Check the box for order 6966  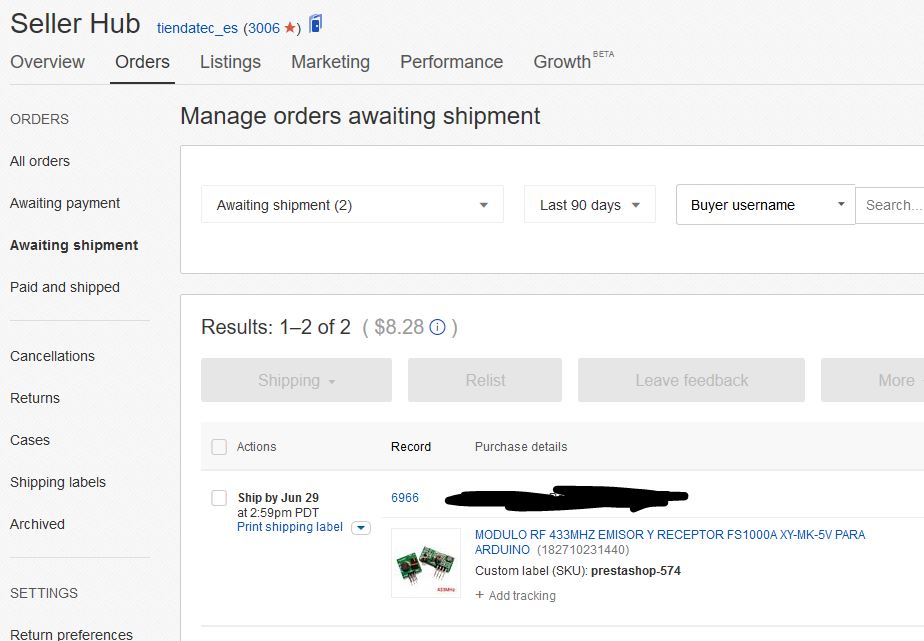(219, 498)
